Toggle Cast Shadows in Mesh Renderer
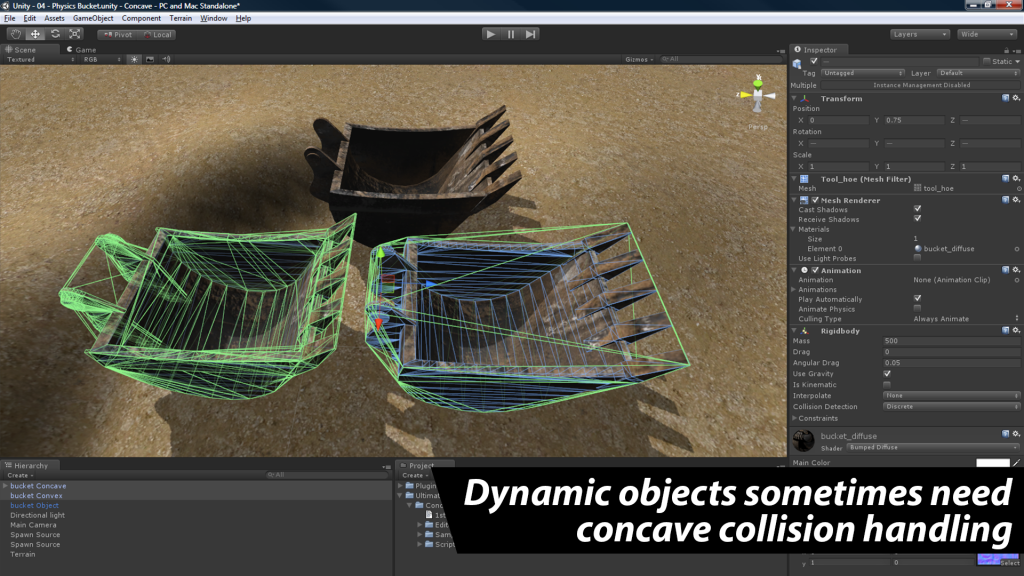This screenshot has width=1024, height=576. [918, 210]
